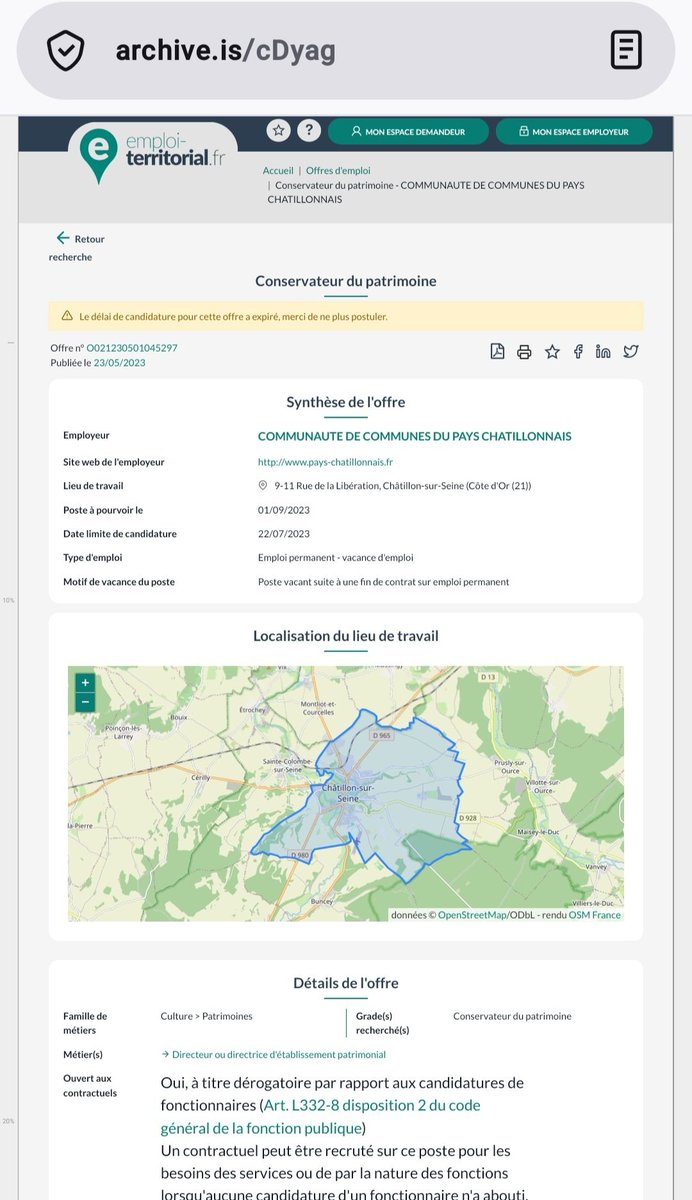The height and width of the screenshot is (1200, 692).
Task: Open OpenStreetMap attribution link
Action: tap(472, 915)
